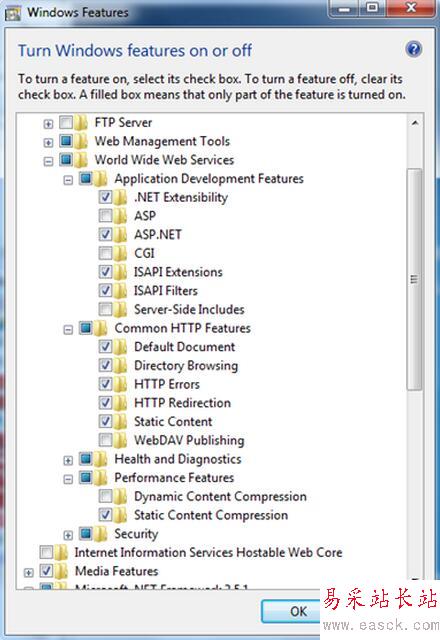Select the Directory Browsing label
Image resolution: width=440 pixels, height=640 pixels.
point(186,366)
